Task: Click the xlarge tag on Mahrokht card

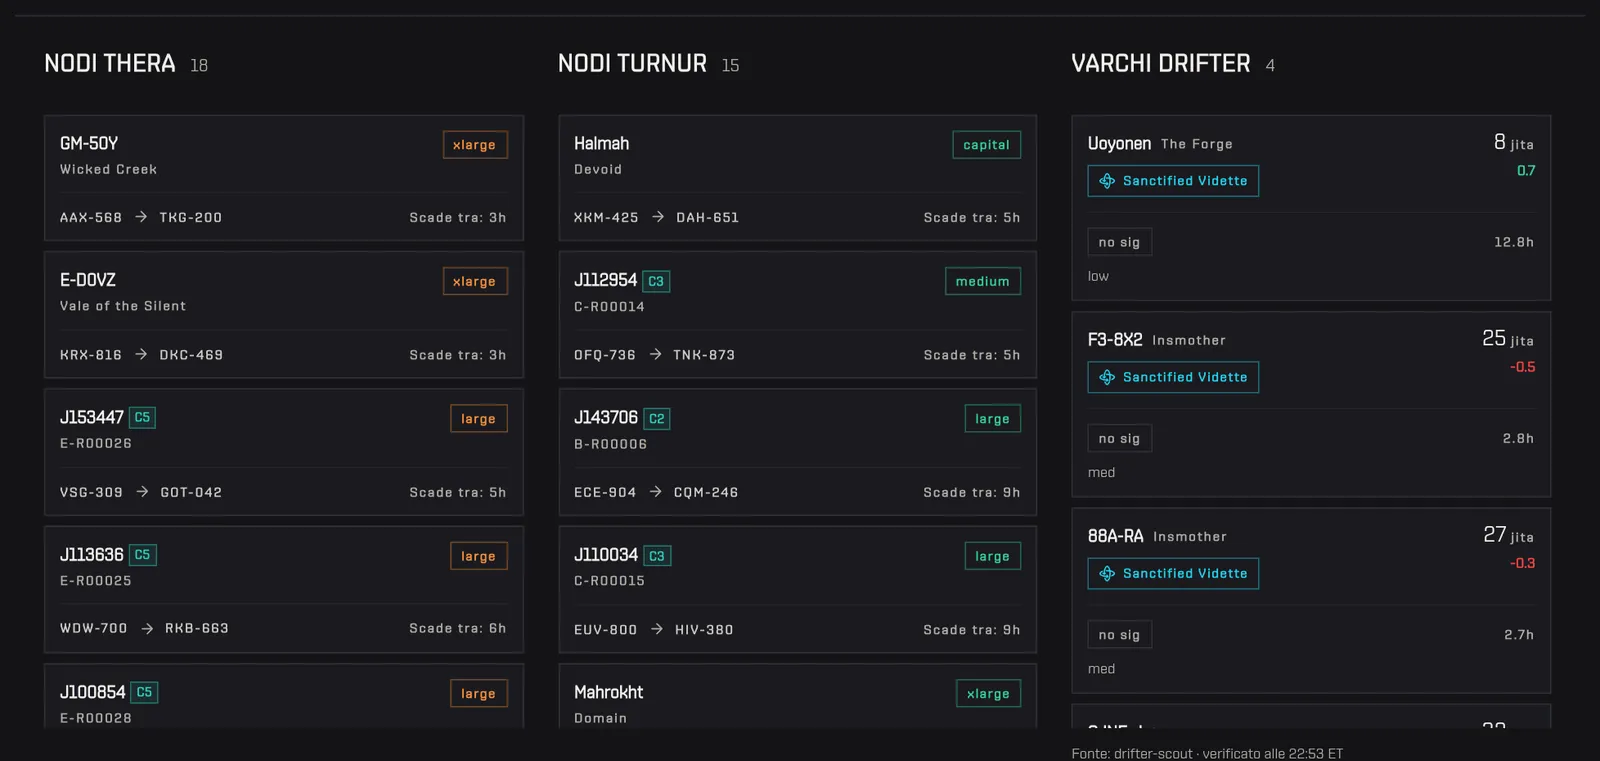Action: point(989,694)
